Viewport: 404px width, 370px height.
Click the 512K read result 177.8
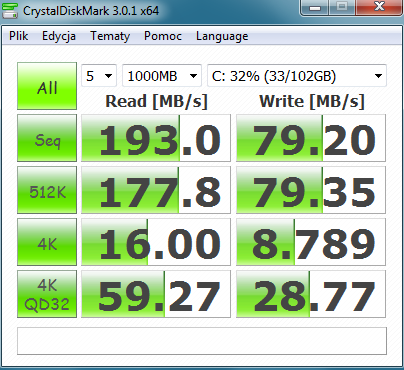point(156,190)
